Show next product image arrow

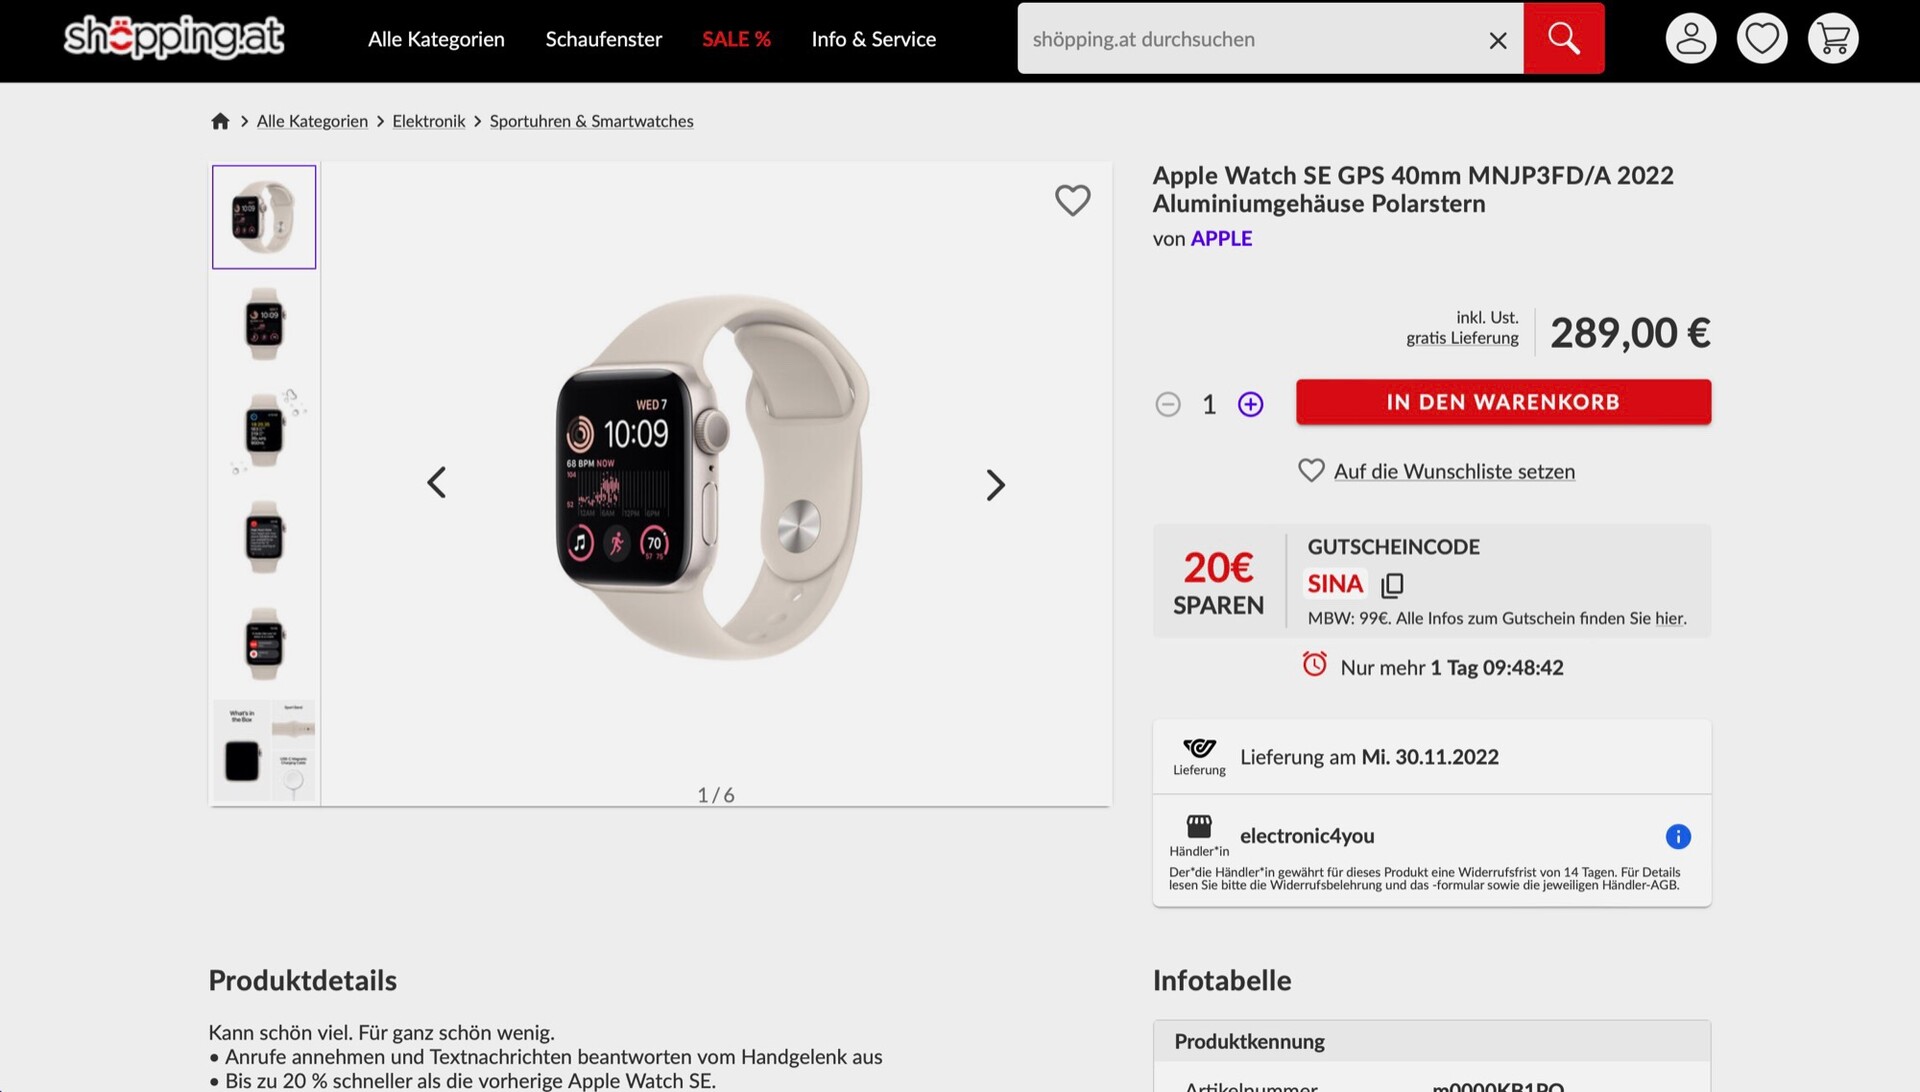coord(994,485)
